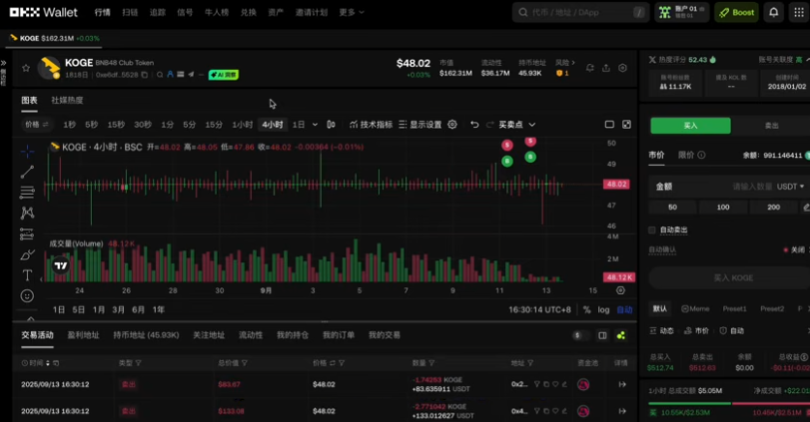Enable the 自动卖出 checkbox
This screenshot has height=422, width=810.
[x=652, y=230]
